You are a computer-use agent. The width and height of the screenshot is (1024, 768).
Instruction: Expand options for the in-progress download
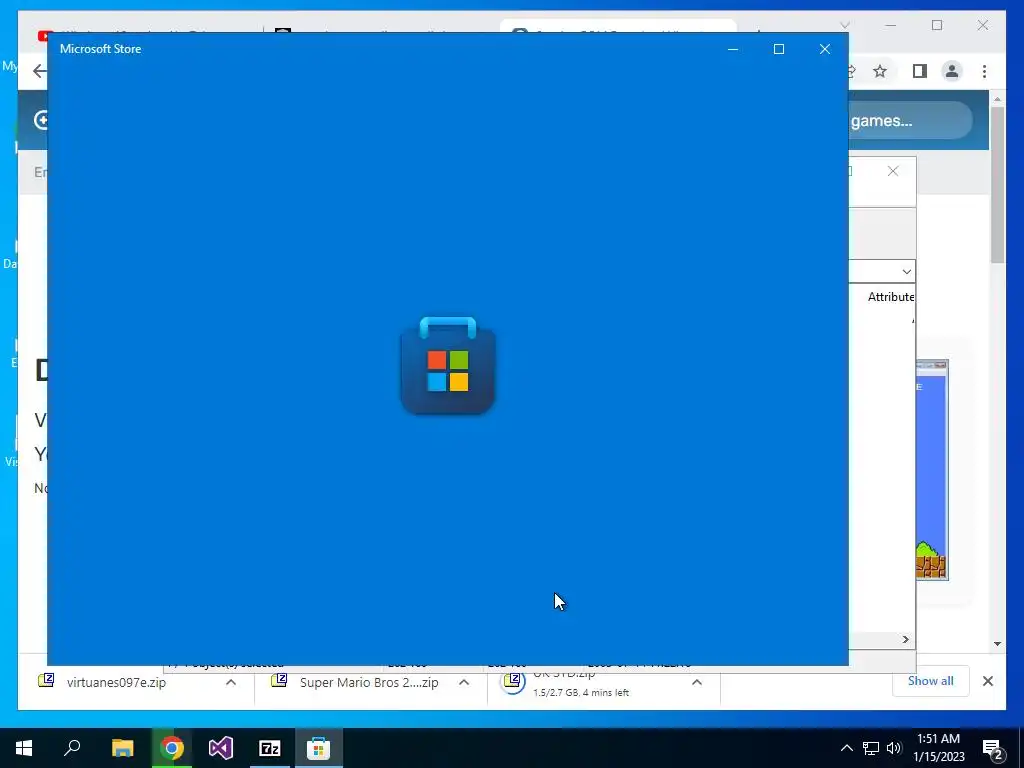click(697, 682)
